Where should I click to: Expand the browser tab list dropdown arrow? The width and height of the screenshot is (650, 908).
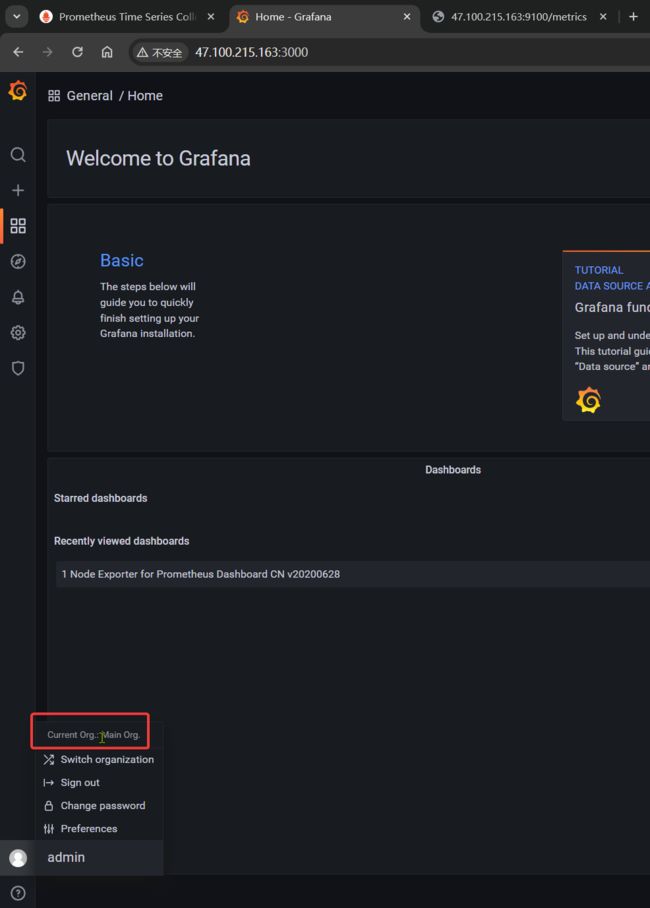pos(17,17)
